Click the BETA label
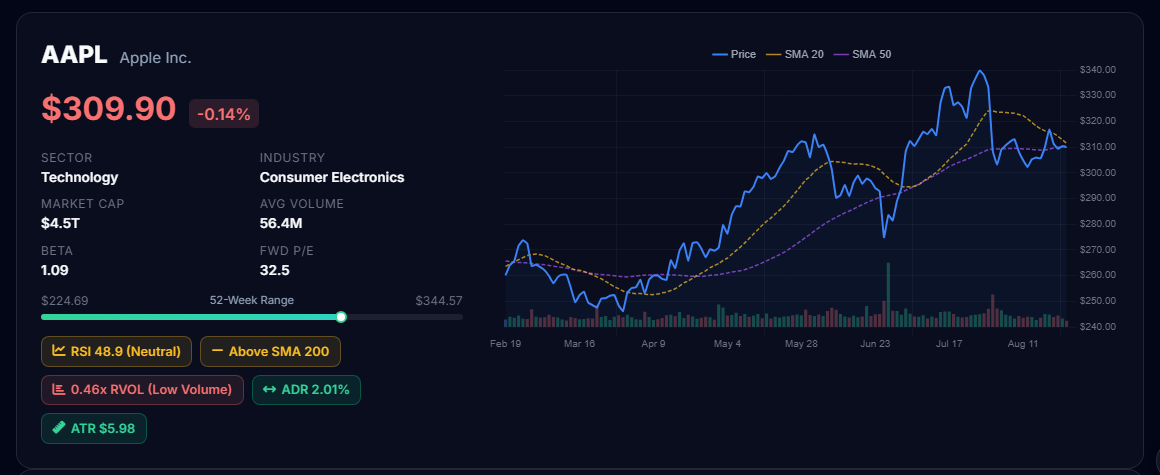 [57, 251]
